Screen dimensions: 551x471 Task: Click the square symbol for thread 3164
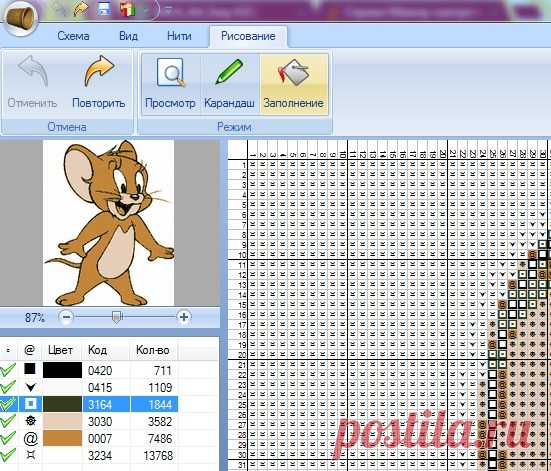pyautogui.click(x=30, y=404)
